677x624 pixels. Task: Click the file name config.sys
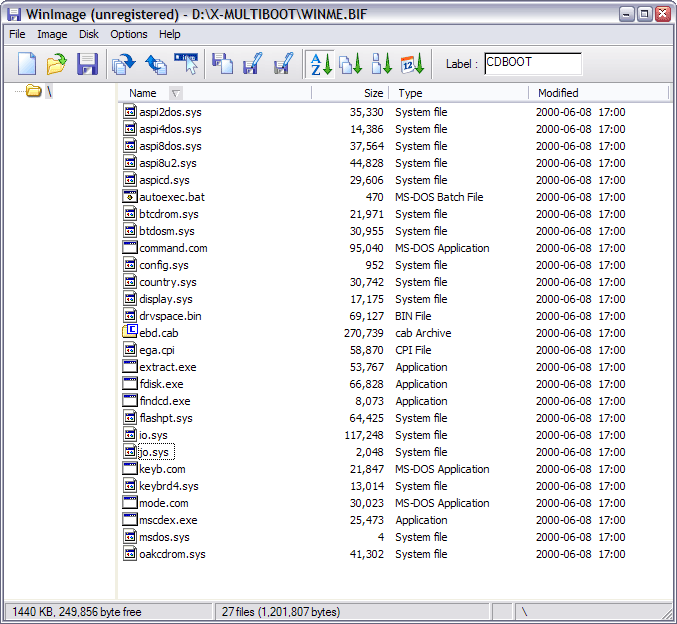164,265
